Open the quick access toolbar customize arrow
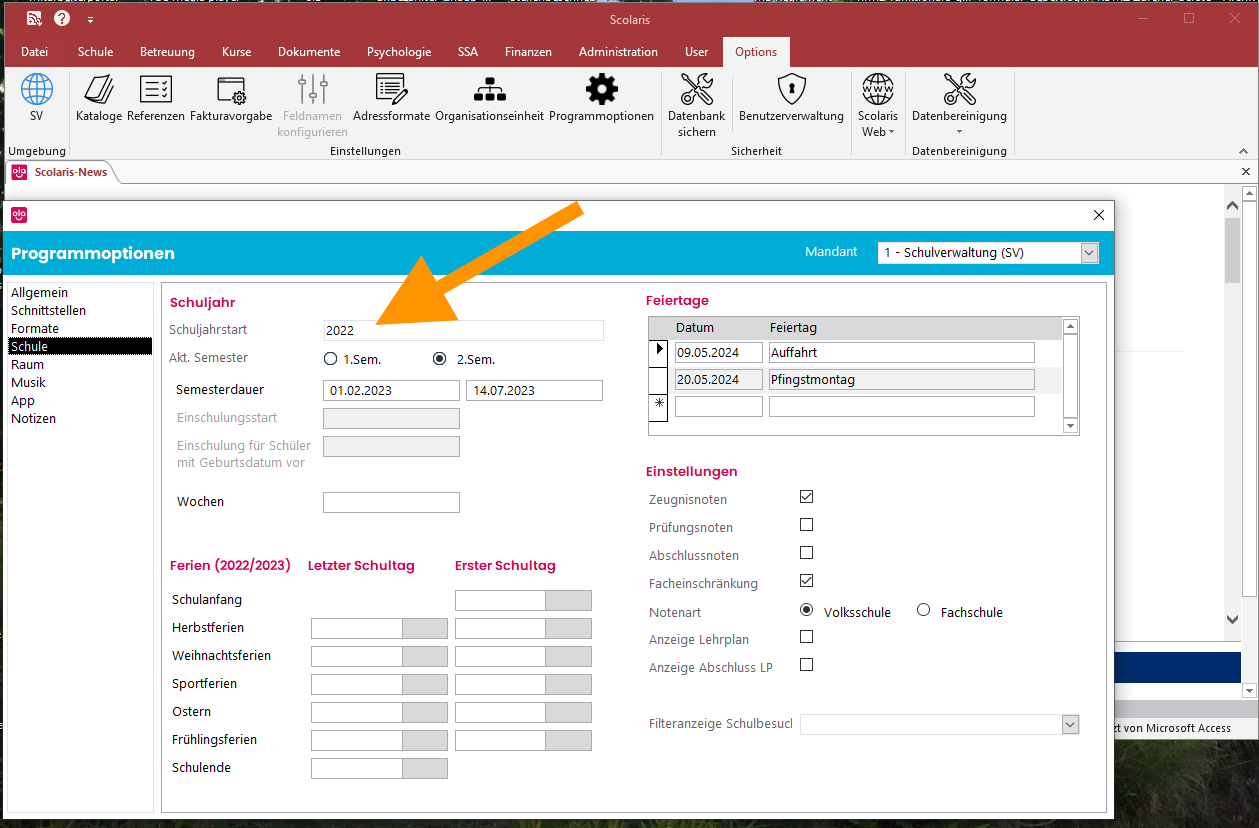The width and height of the screenshot is (1259, 828). click(x=90, y=19)
